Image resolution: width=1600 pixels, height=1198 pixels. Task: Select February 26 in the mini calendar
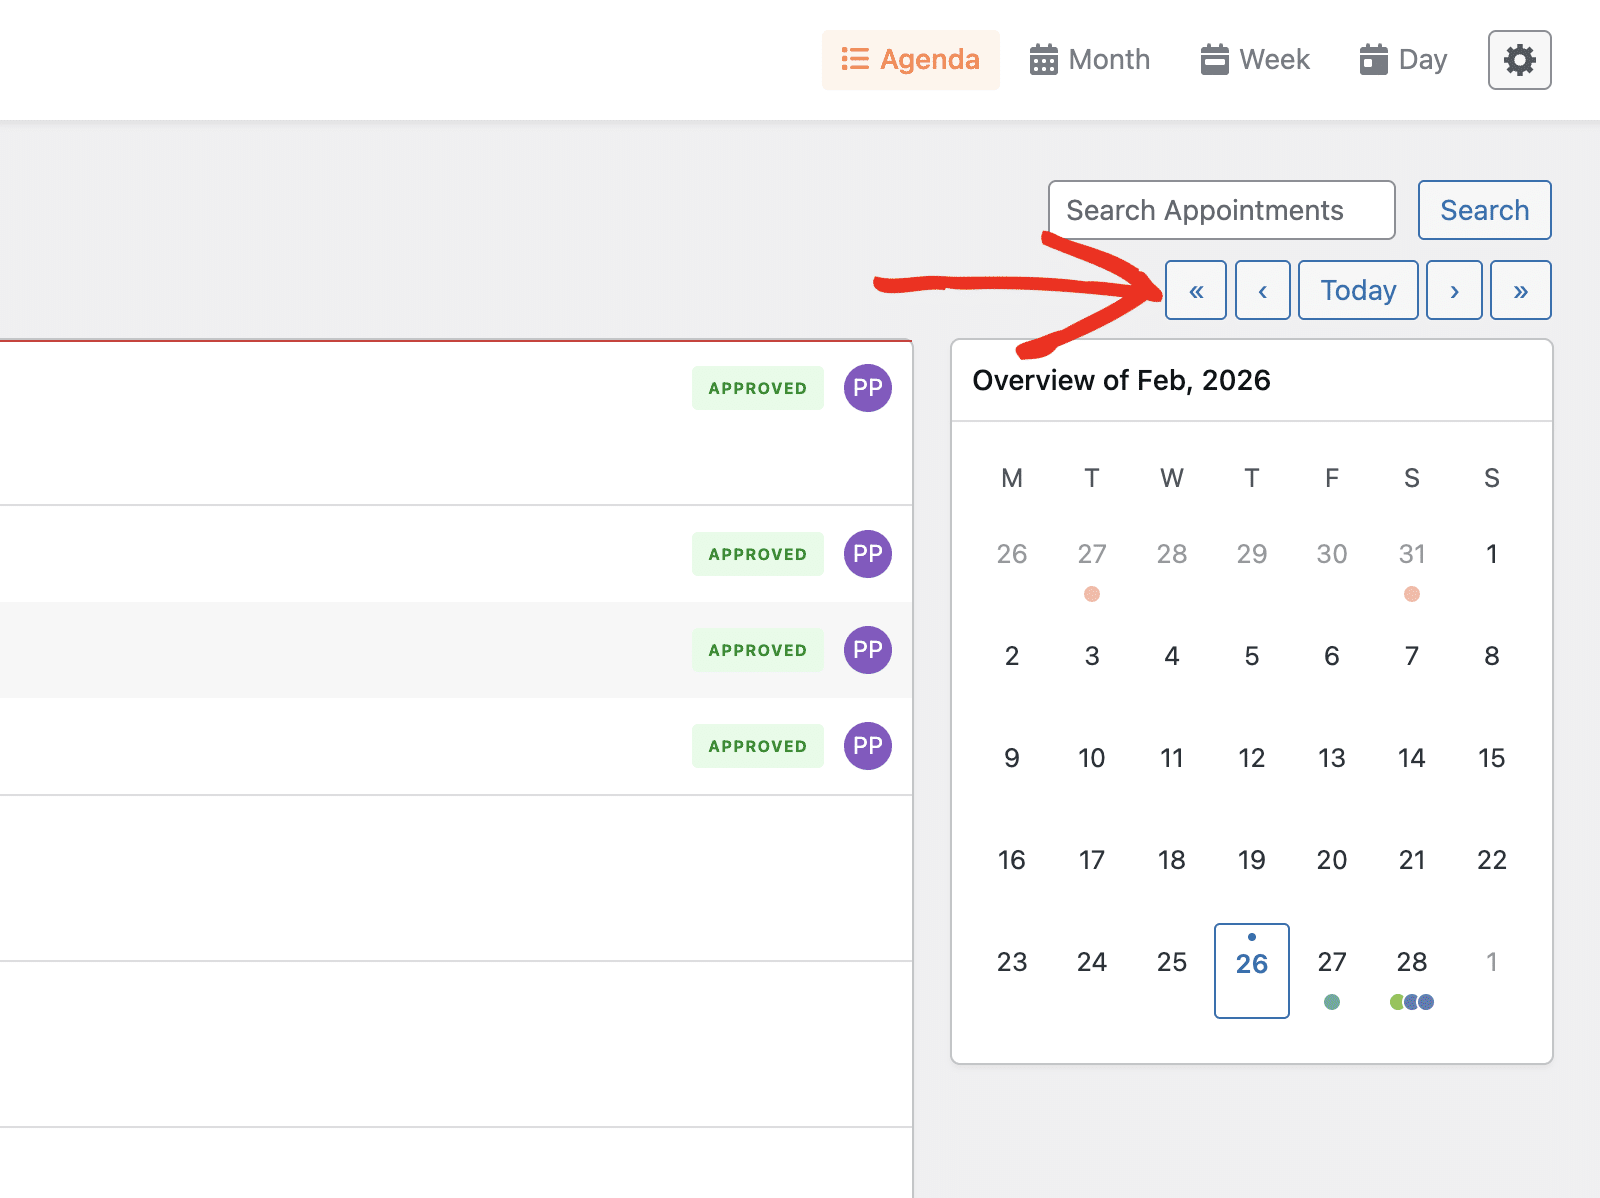click(x=1251, y=965)
